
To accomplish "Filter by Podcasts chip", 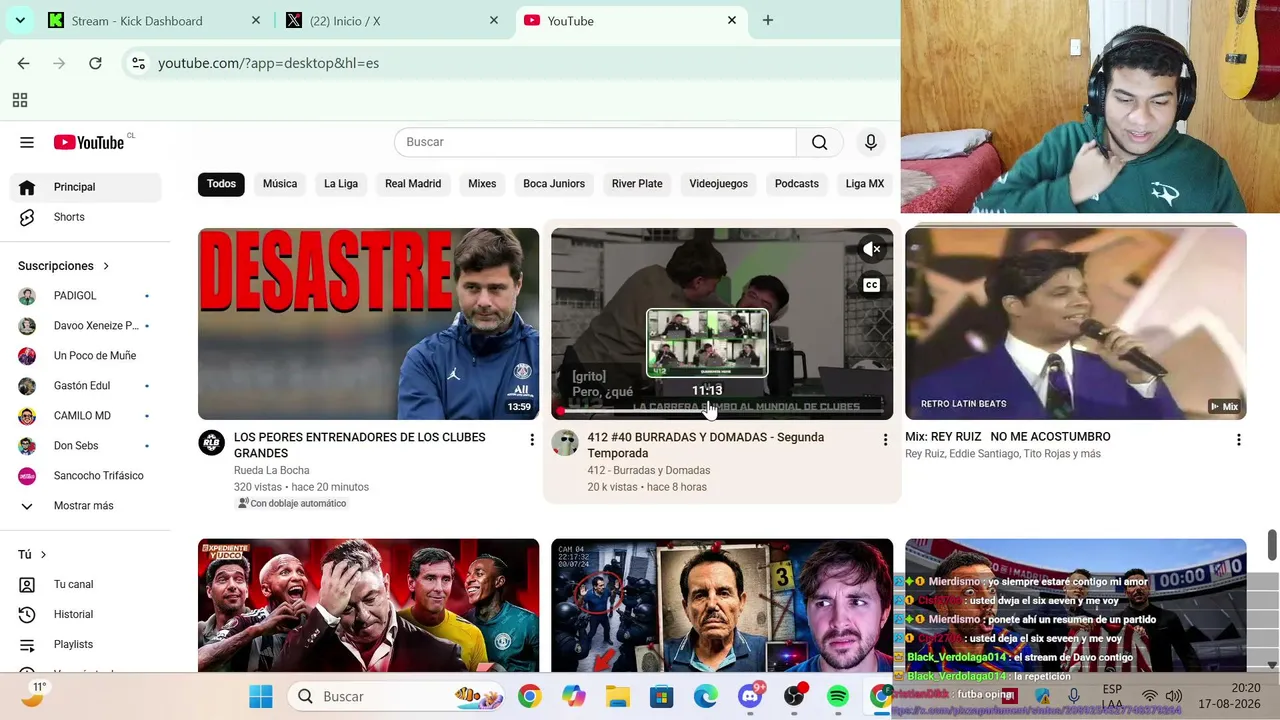I will [797, 184].
